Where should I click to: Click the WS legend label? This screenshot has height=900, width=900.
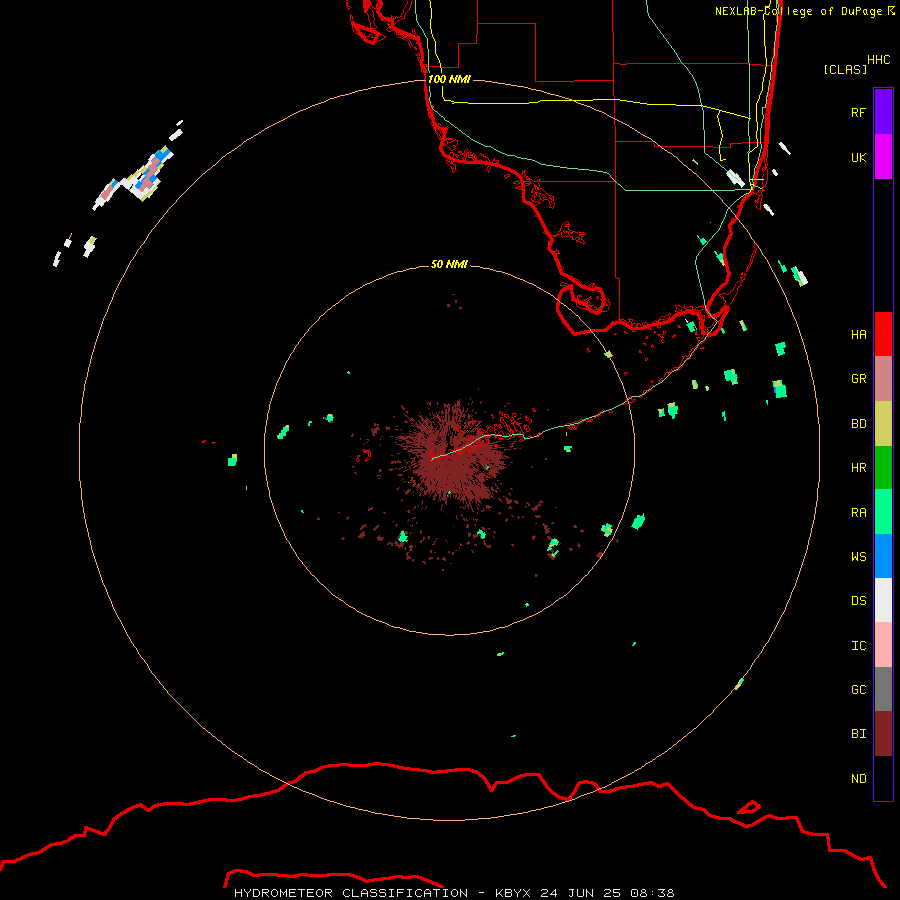(858, 557)
